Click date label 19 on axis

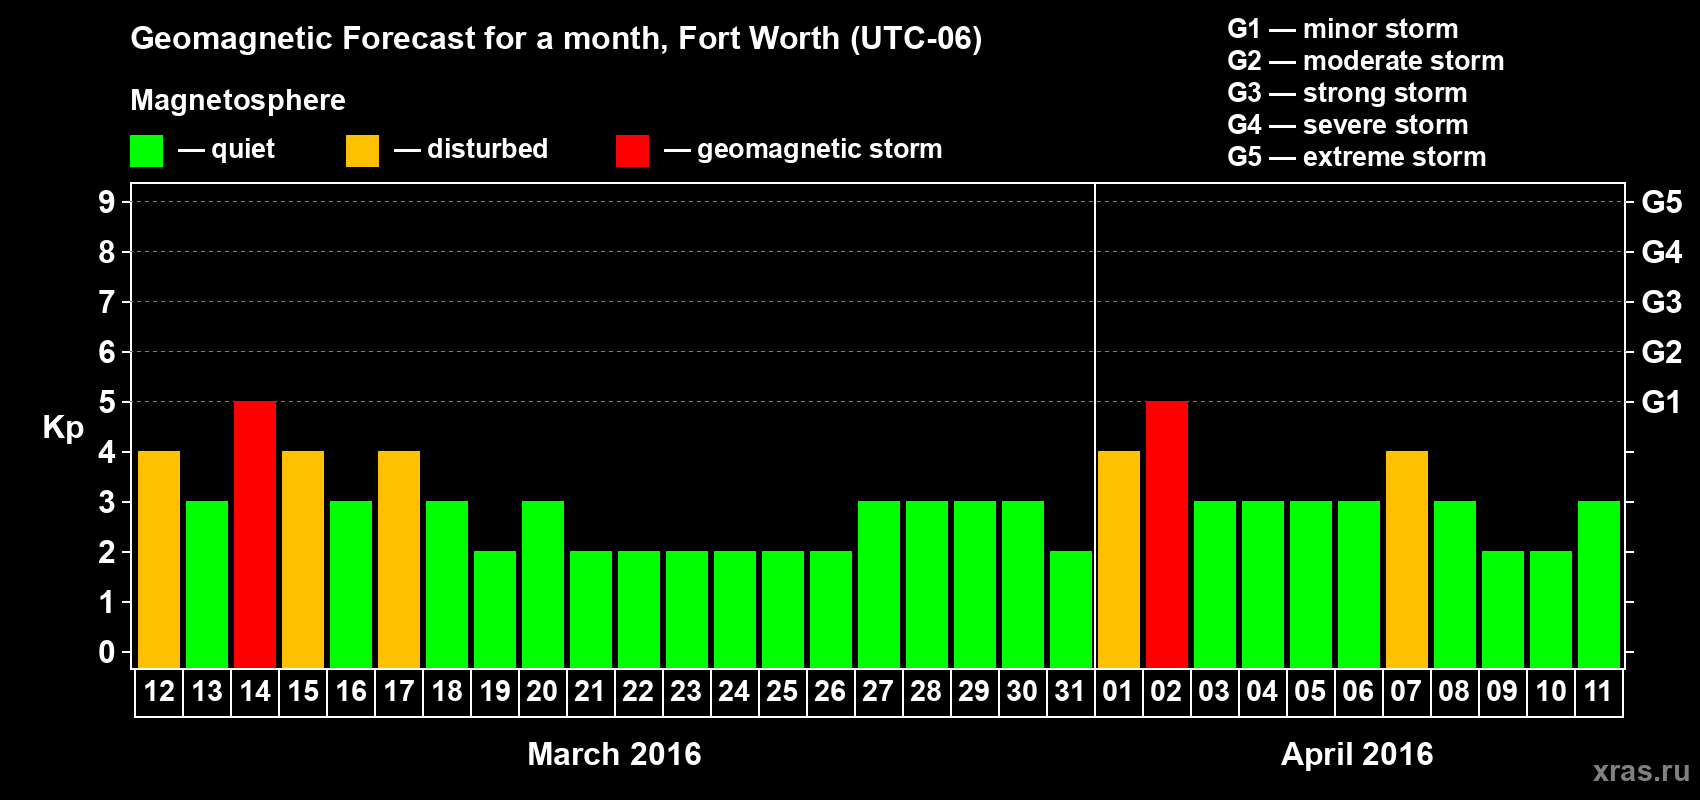click(495, 691)
